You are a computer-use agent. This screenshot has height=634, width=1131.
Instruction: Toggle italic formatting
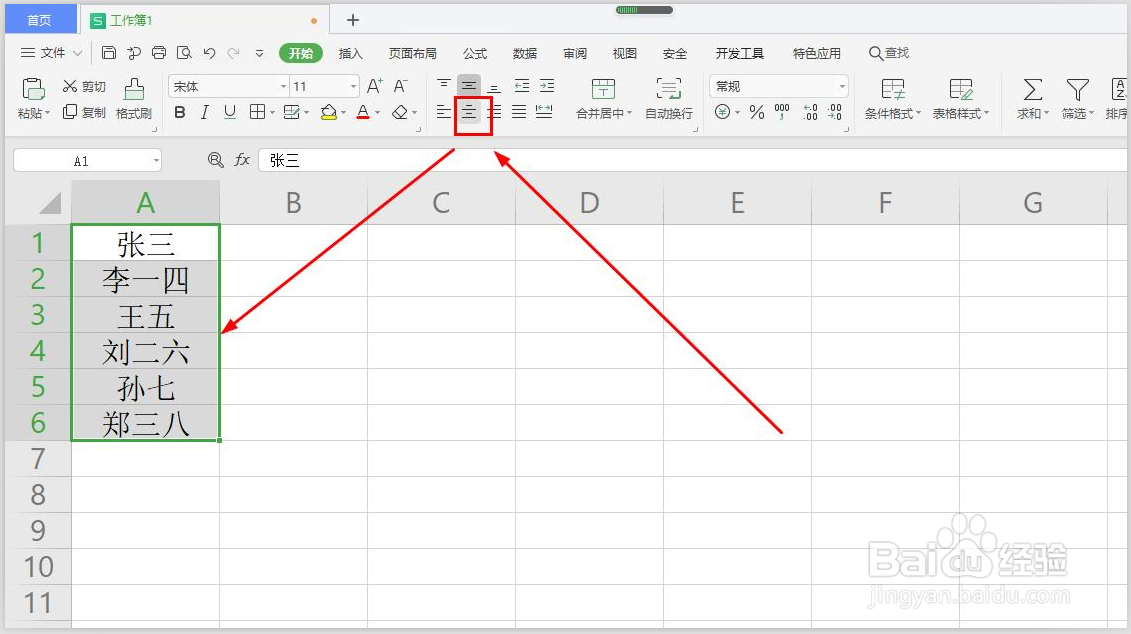point(205,112)
